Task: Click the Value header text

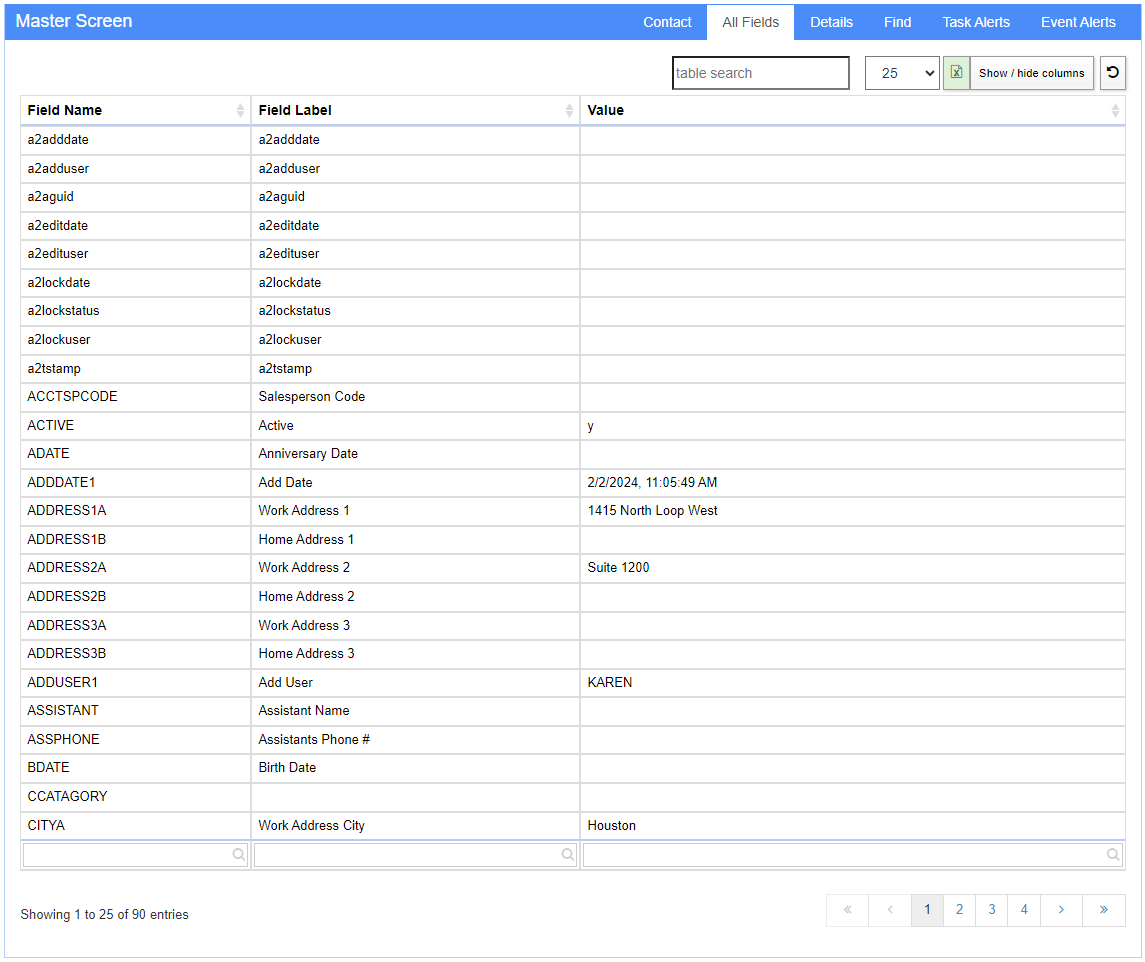Action: coord(605,110)
